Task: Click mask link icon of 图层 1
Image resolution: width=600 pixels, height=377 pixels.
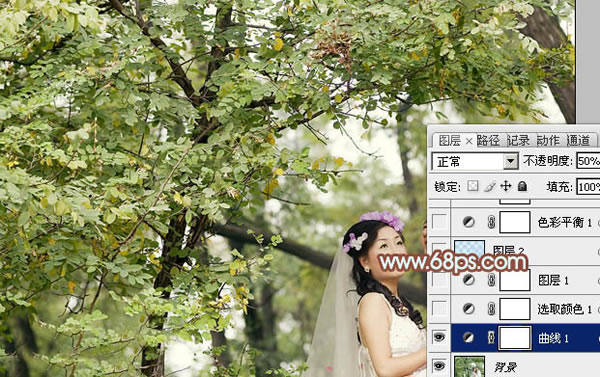Action: click(491, 280)
